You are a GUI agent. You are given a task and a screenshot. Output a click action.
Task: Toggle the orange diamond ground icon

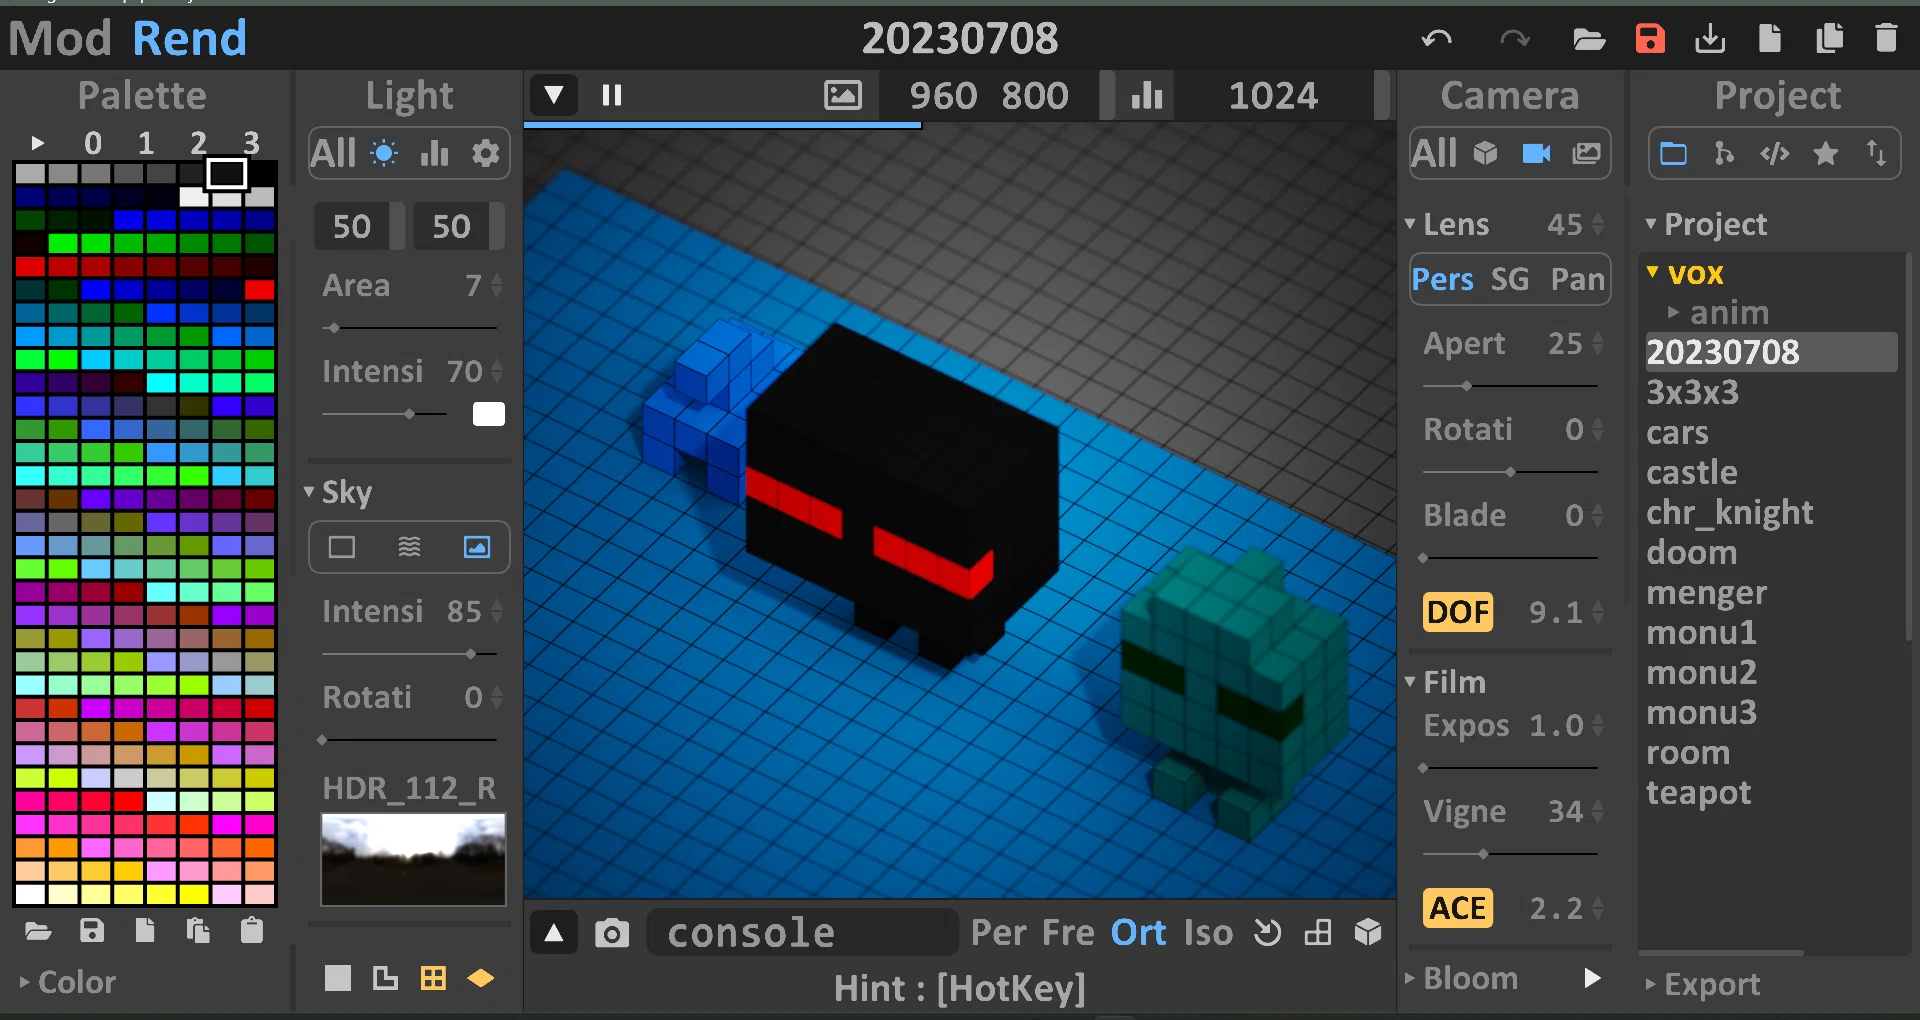(x=481, y=978)
